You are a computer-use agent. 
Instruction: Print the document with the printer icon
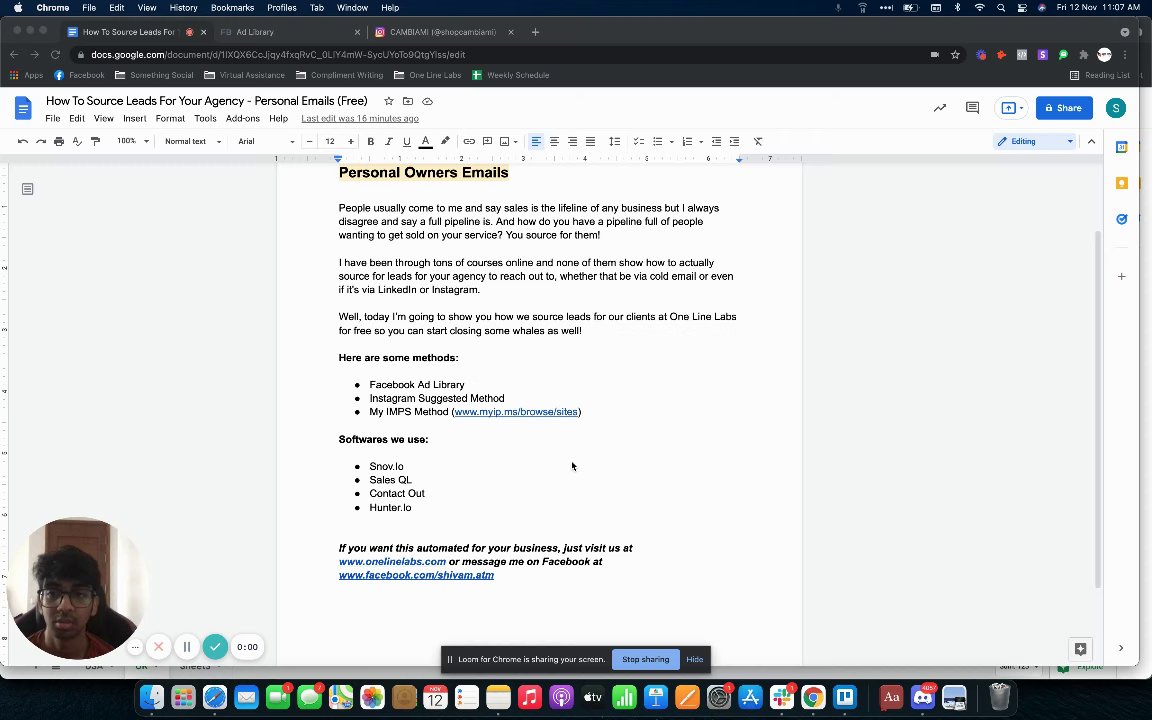tap(59, 141)
